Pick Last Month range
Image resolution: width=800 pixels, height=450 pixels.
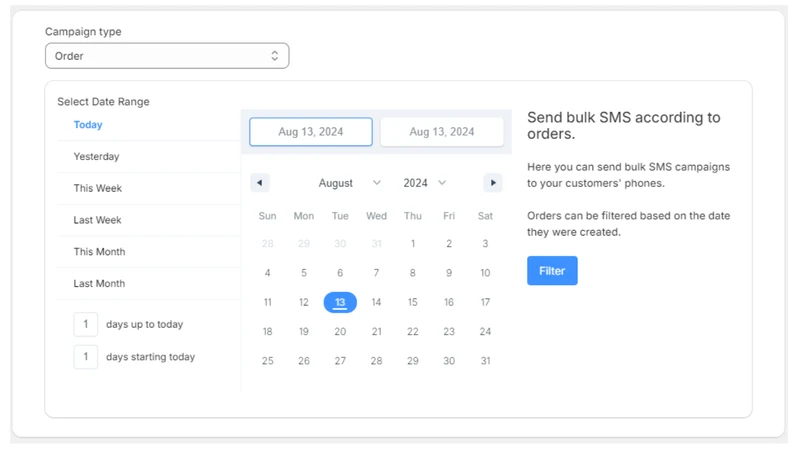pyautogui.click(x=99, y=283)
